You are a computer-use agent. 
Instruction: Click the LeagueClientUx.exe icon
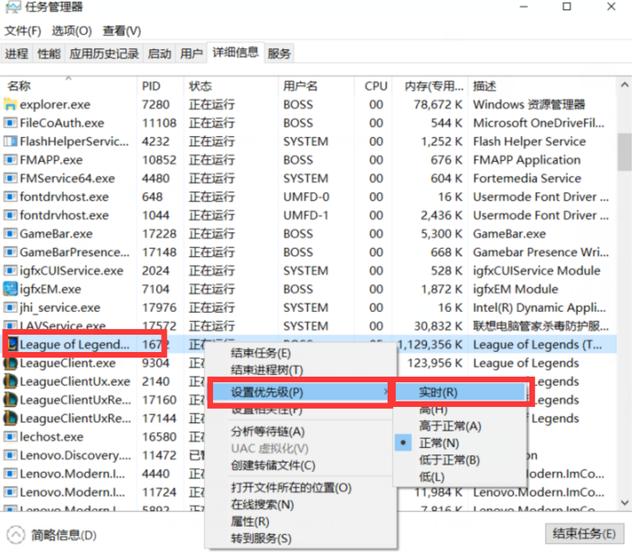click(11, 382)
